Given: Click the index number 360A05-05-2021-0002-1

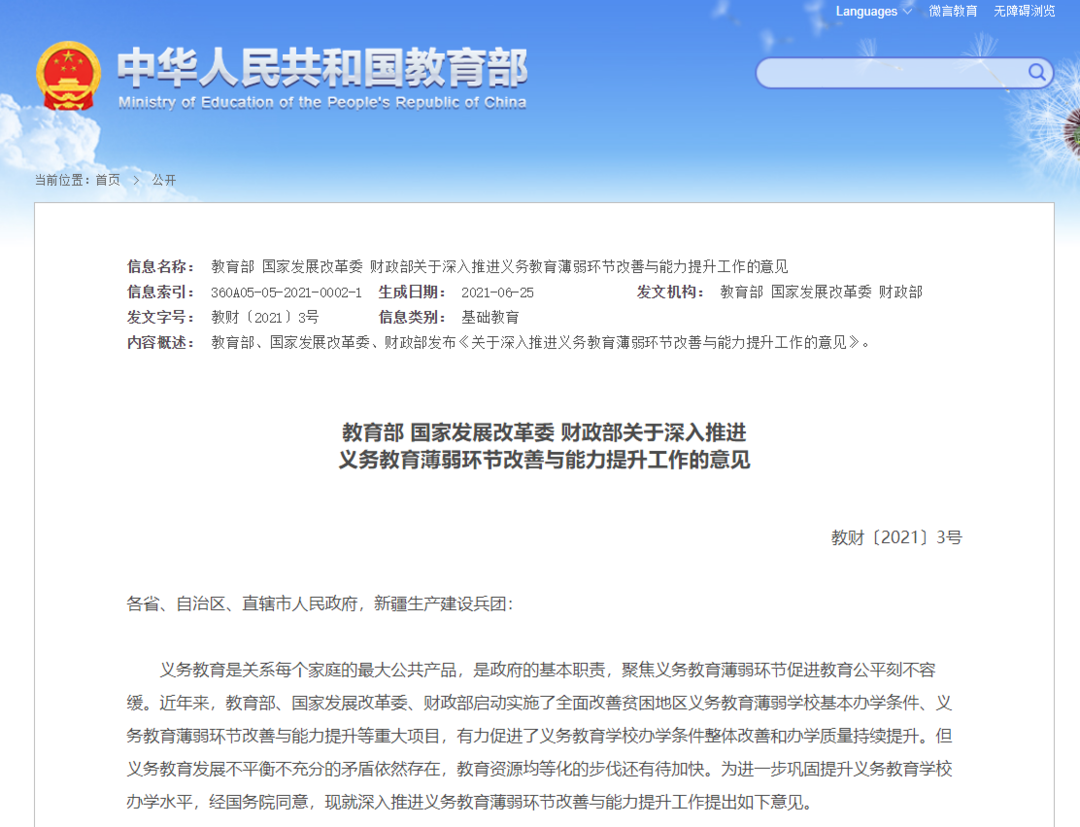Looking at the screenshot, I should (287, 293).
